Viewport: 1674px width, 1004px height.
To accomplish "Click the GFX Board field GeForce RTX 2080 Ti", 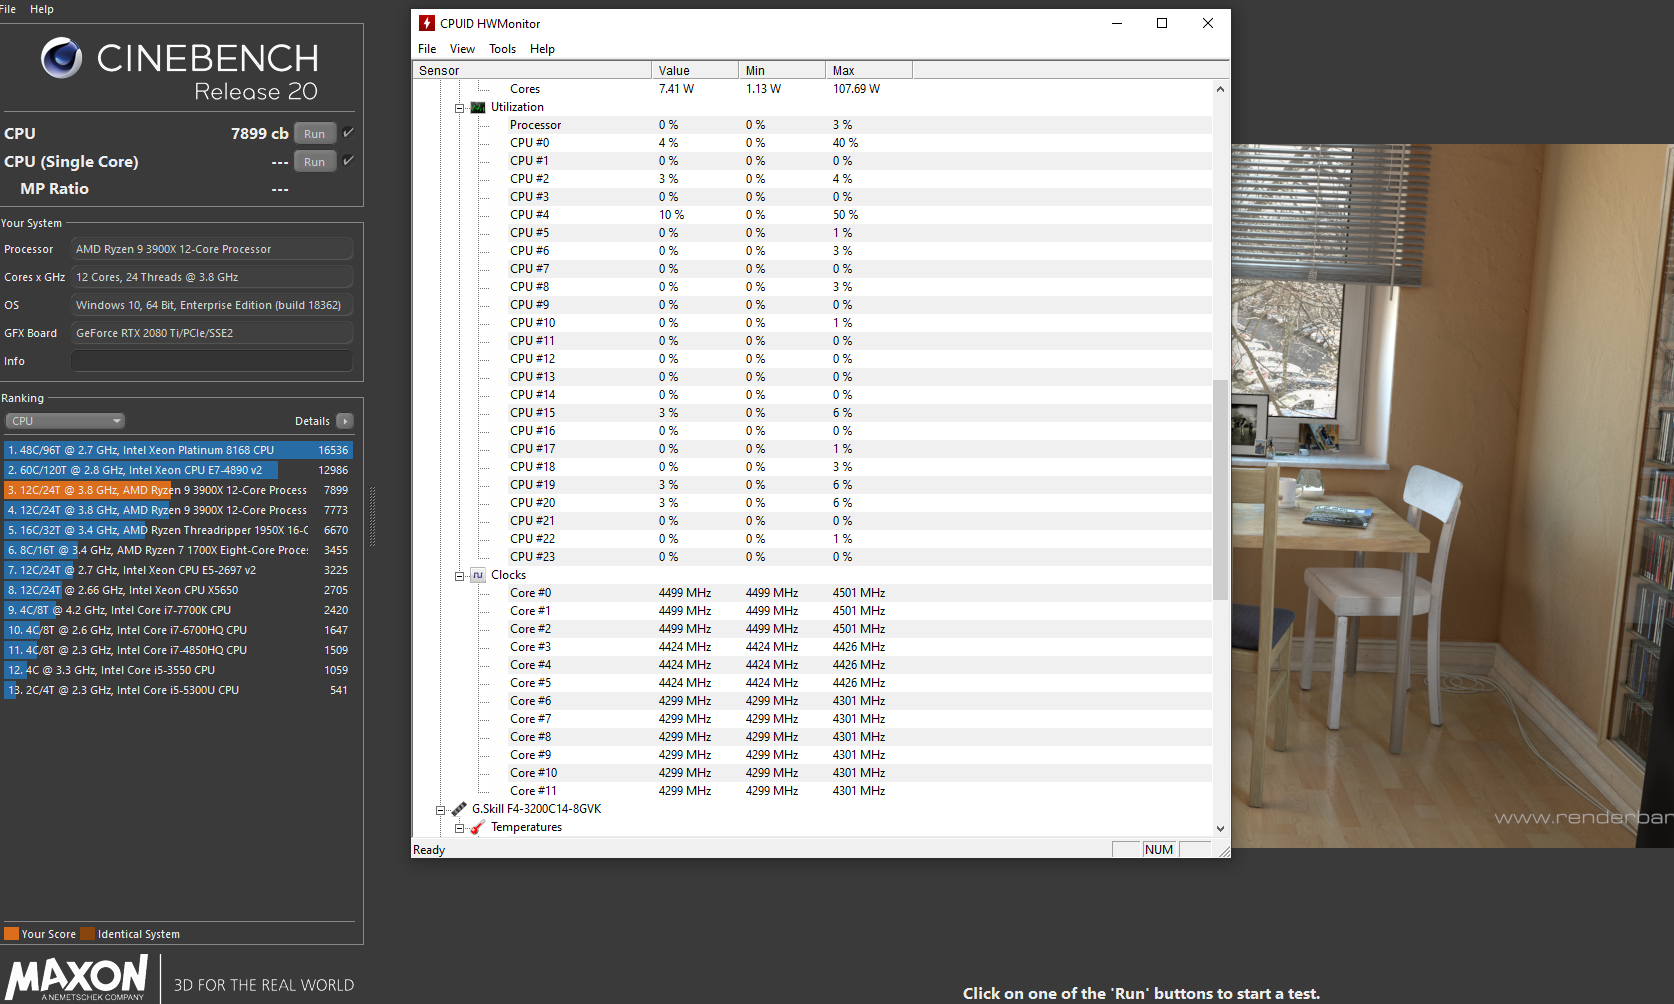I will tap(211, 333).
